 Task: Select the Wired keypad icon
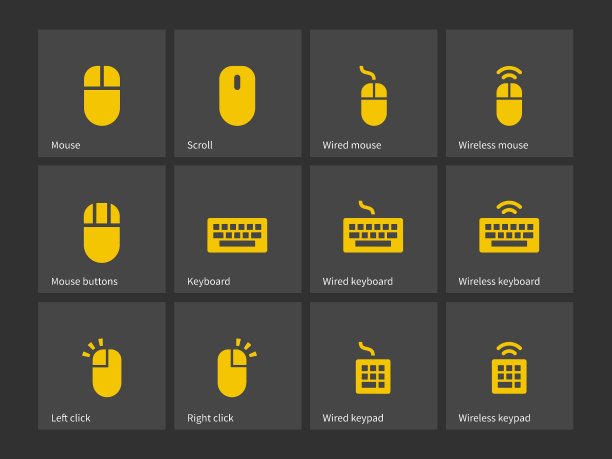(373, 368)
